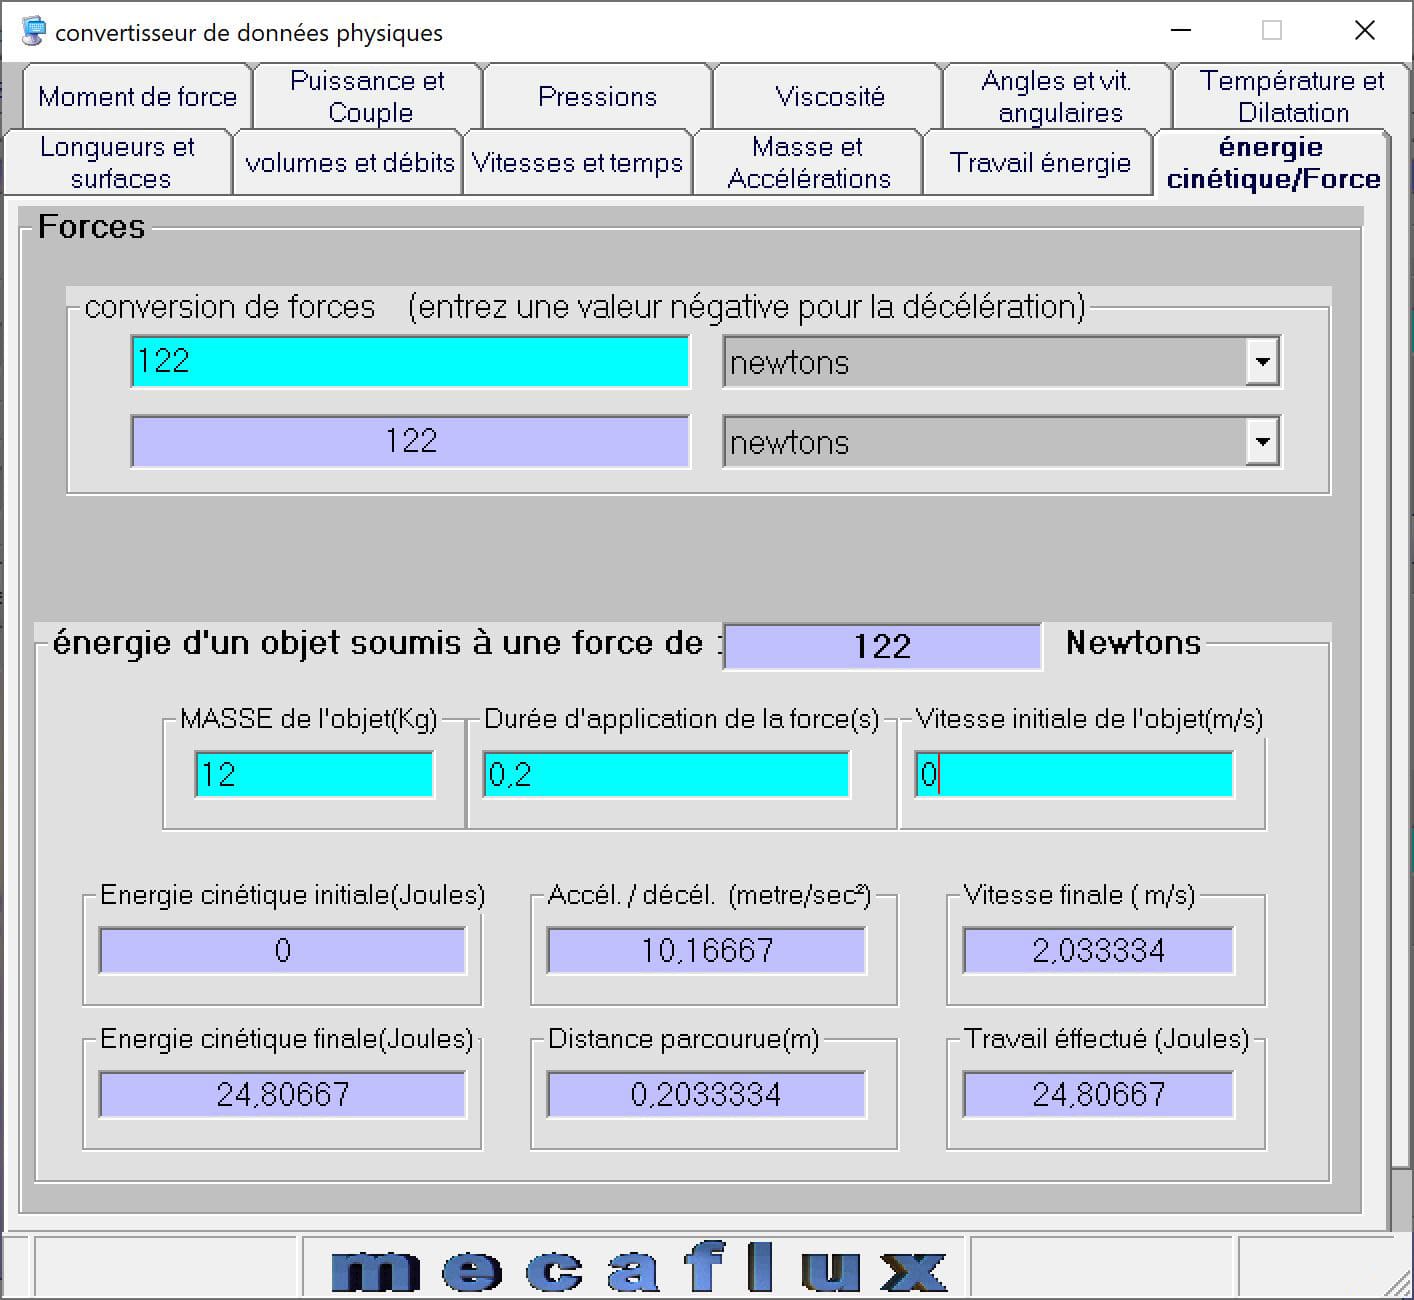Viewport: 1414px width, 1300px height.
Task: Select the Température et Dilatation tab
Action: click(1290, 96)
